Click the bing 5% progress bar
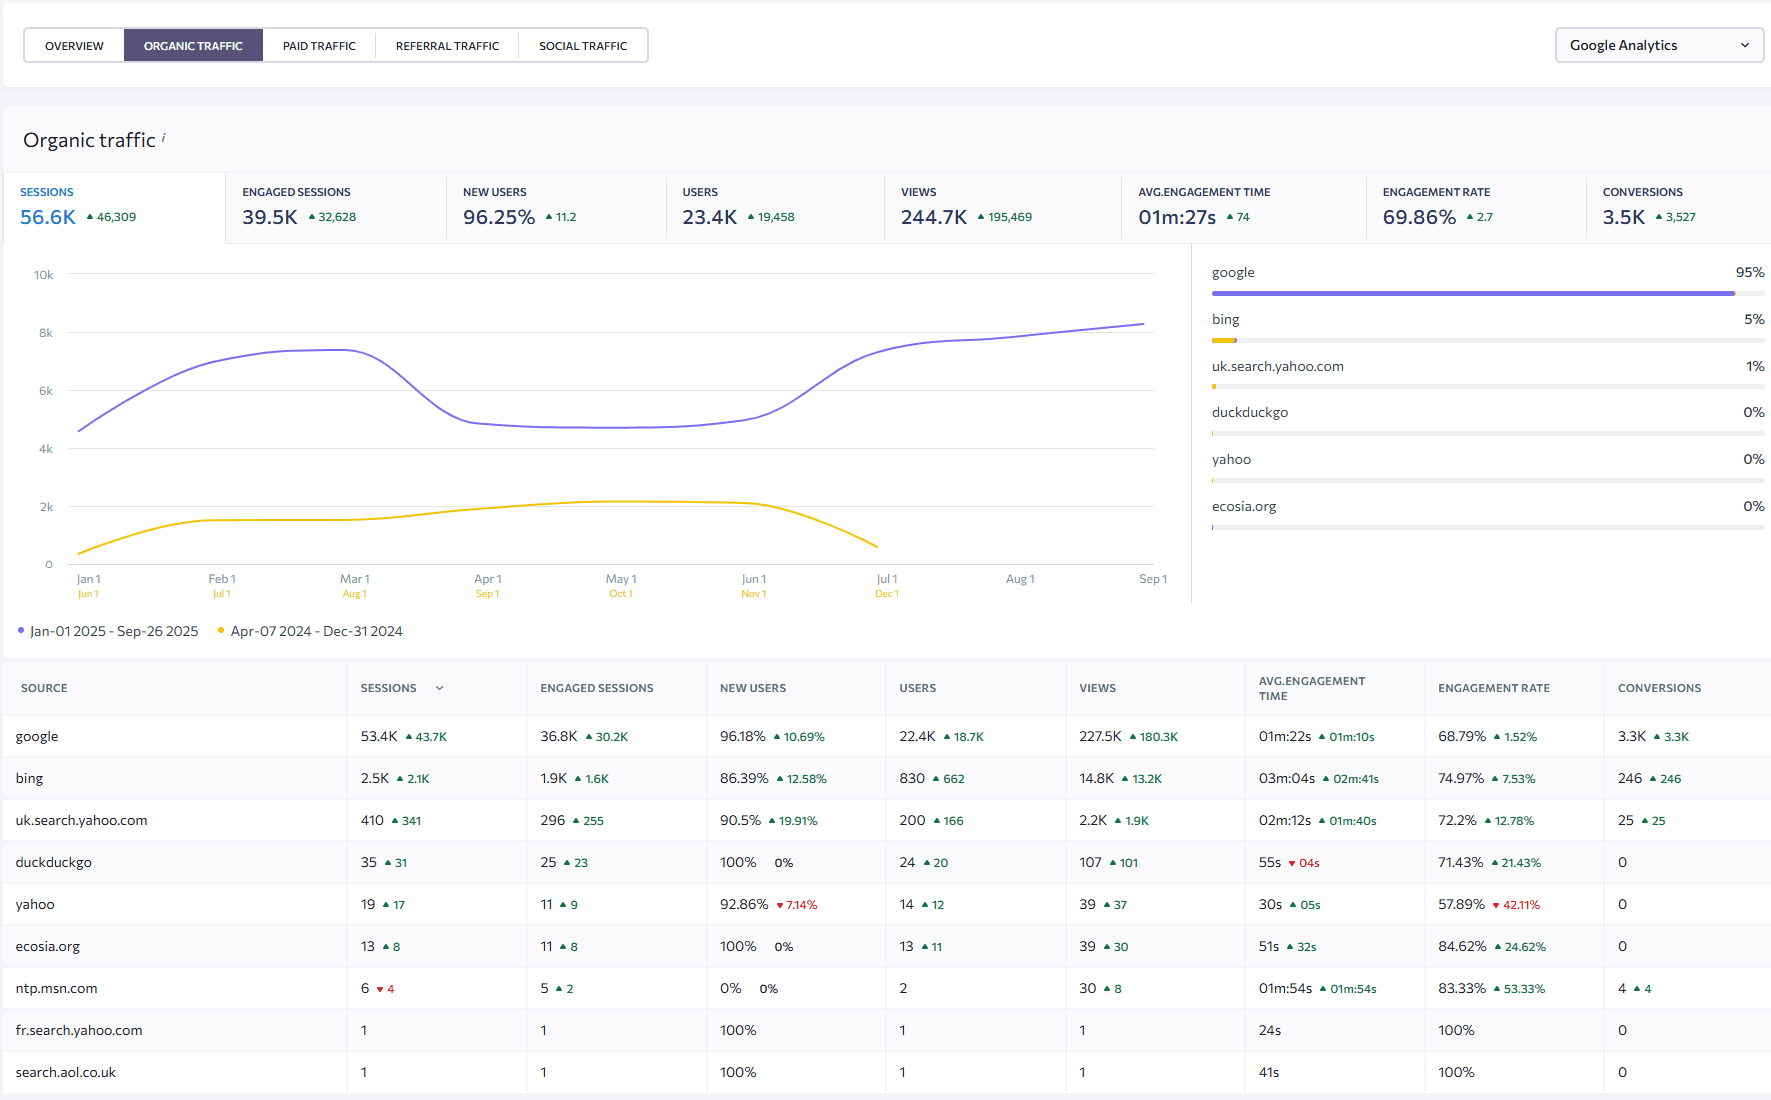The width and height of the screenshot is (1771, 1100). (1488, 340)
